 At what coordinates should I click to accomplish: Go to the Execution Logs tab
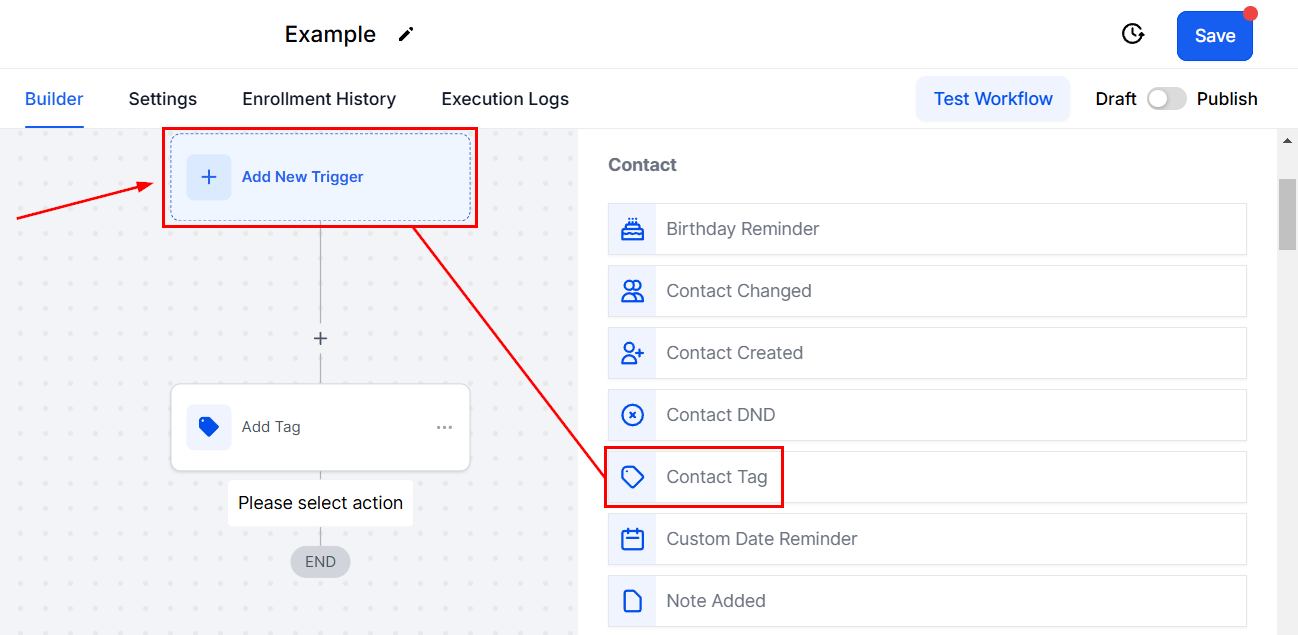click(x=505, y=99)
